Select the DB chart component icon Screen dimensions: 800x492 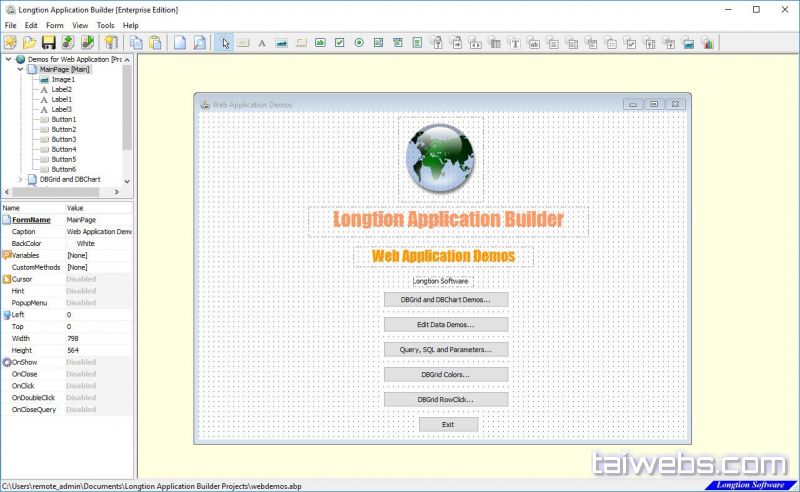(708, 42)
